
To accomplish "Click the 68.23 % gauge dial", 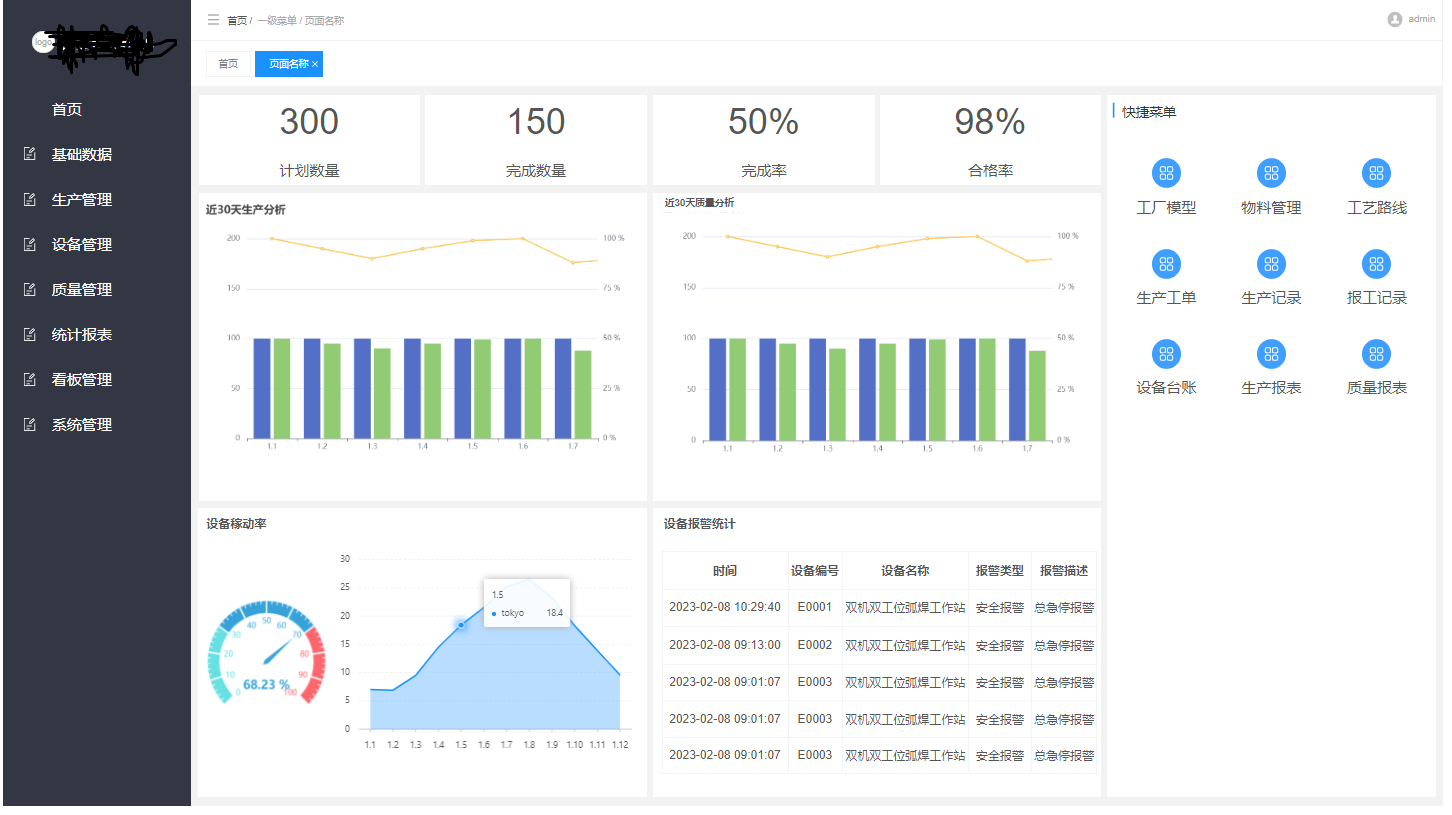I will [266, 655].
